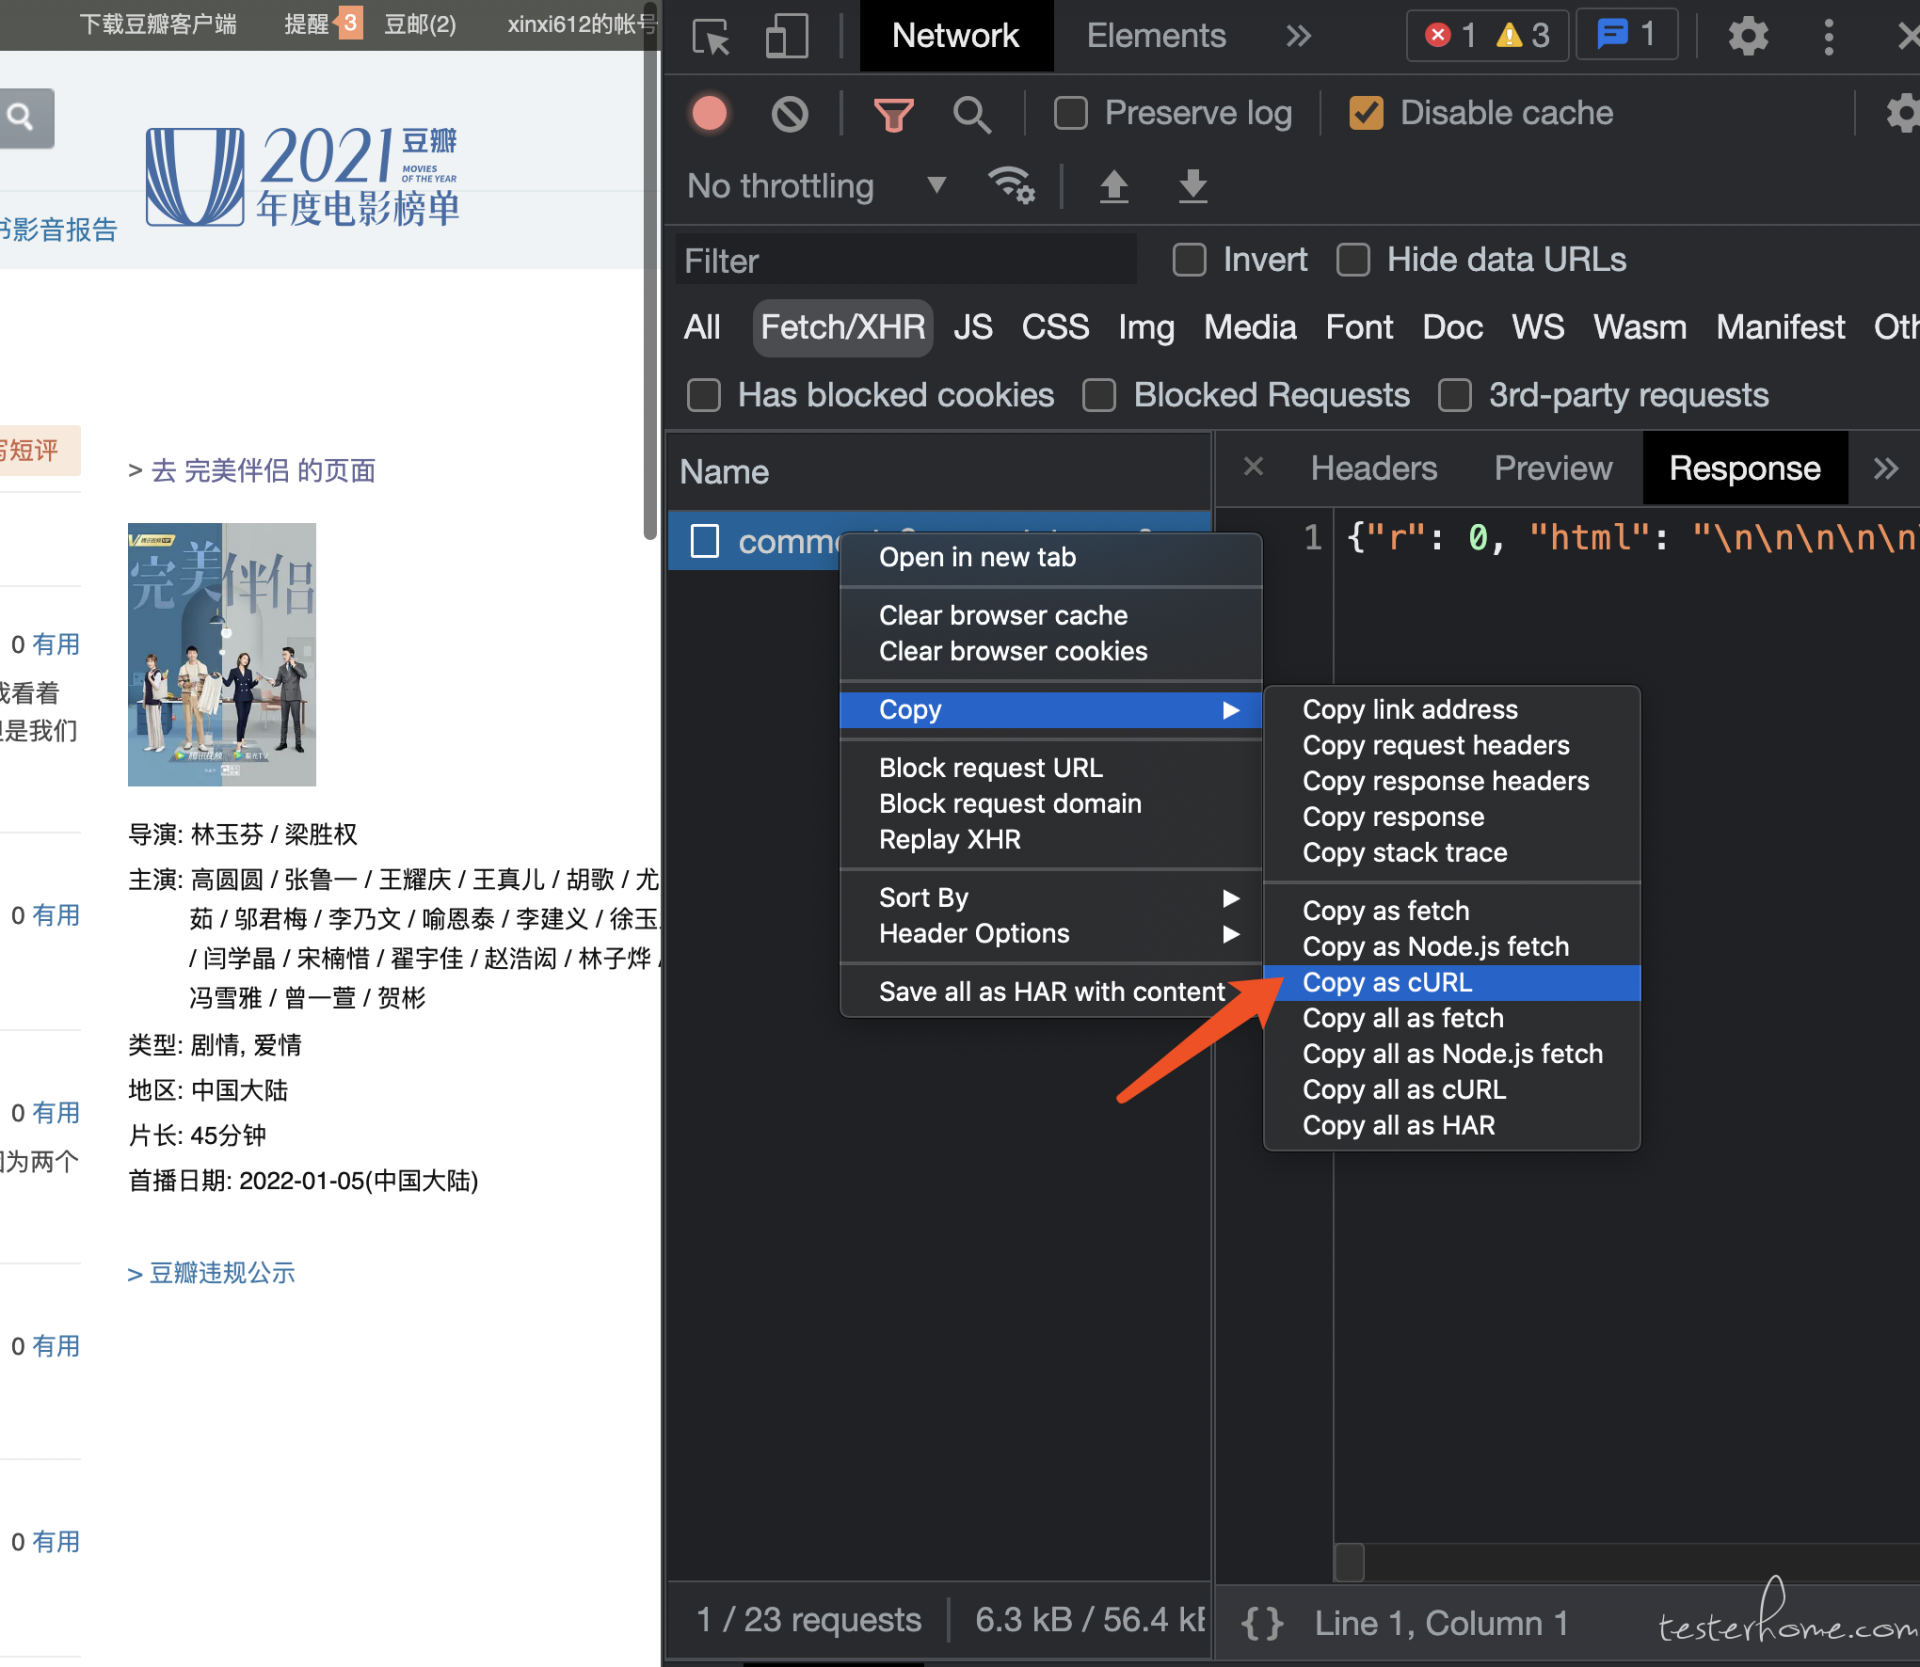Filter requests by Doc type

pyautogui.click(x=1452, y=327)
